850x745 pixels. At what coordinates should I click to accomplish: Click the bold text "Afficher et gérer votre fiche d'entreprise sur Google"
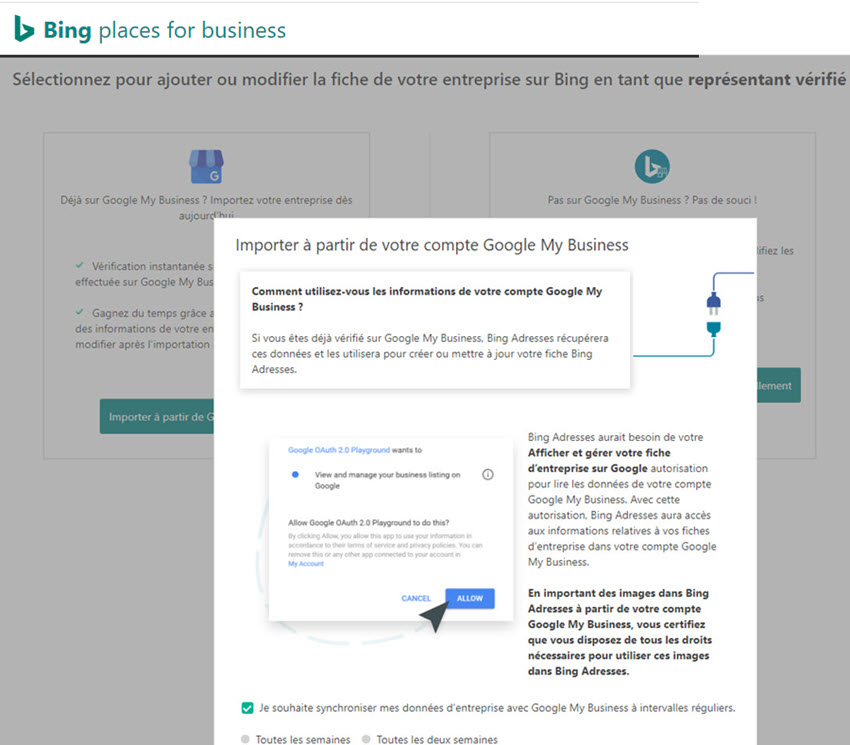click(599, 460)
